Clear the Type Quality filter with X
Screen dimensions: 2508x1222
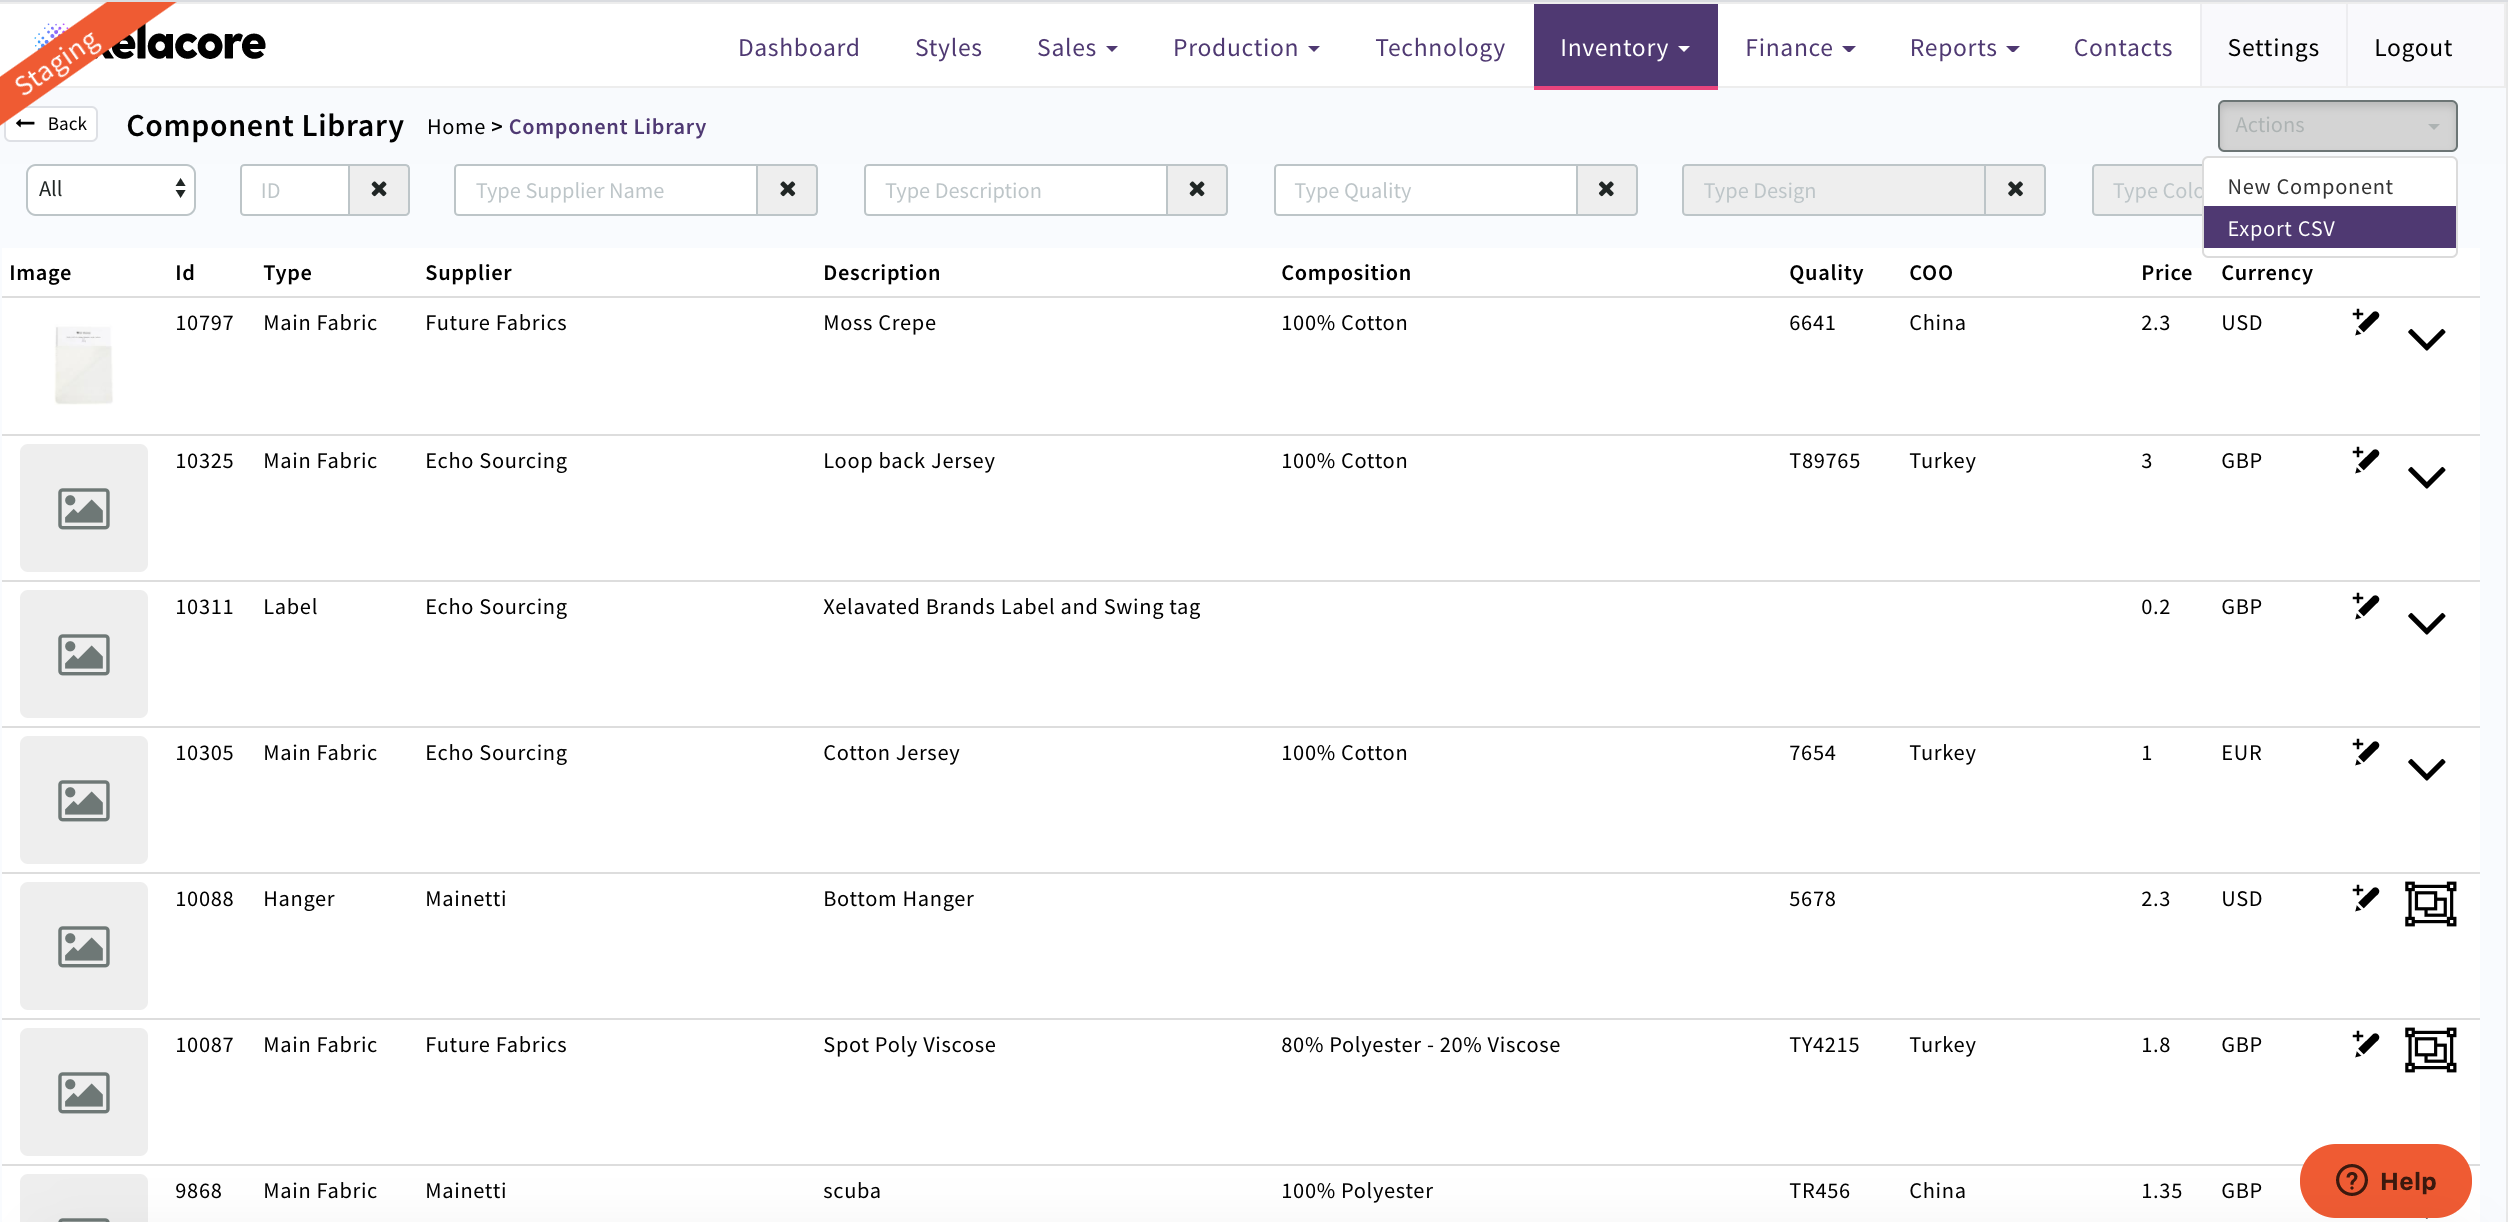(x=1606, y=190)
